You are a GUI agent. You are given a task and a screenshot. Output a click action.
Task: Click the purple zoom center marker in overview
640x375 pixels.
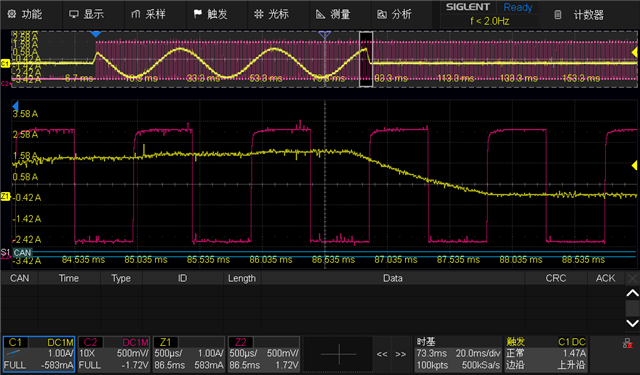coord(324,35)
